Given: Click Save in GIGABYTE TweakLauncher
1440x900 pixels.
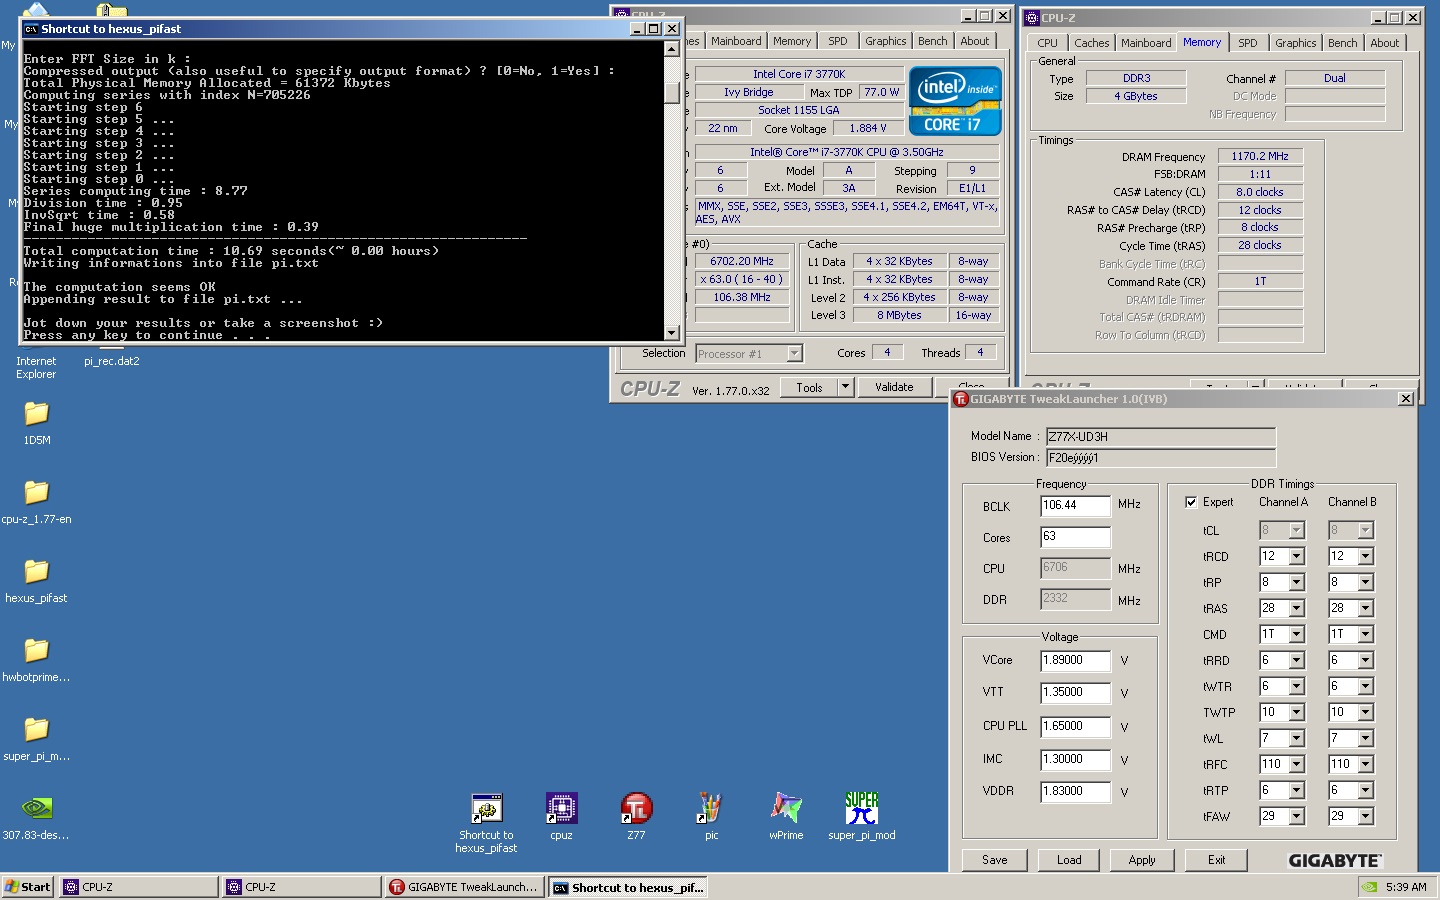Looking at the screenshot, I should coord(995,860).
